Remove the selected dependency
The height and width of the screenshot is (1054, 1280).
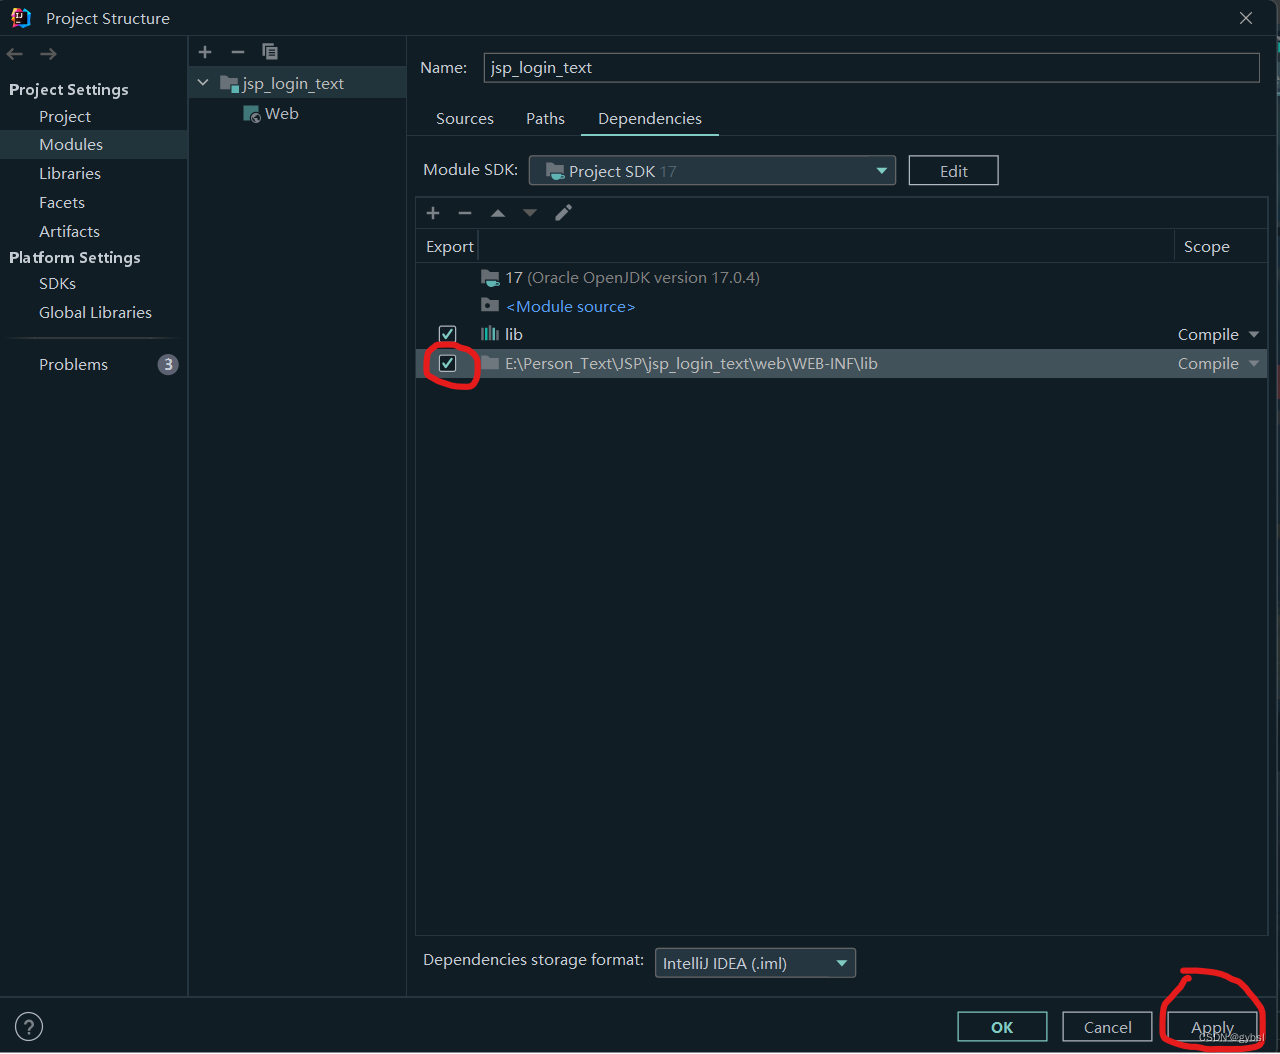pyautogui.click(x=465, y=213)
